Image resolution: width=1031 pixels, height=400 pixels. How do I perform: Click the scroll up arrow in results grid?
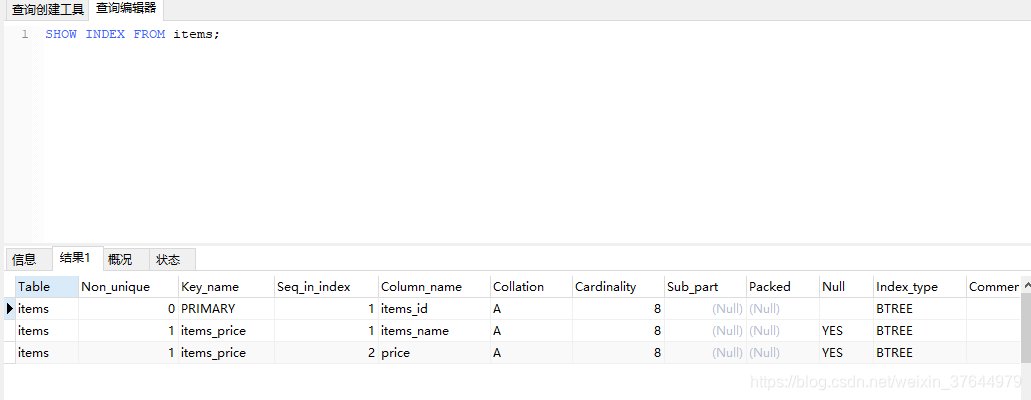1025,286
